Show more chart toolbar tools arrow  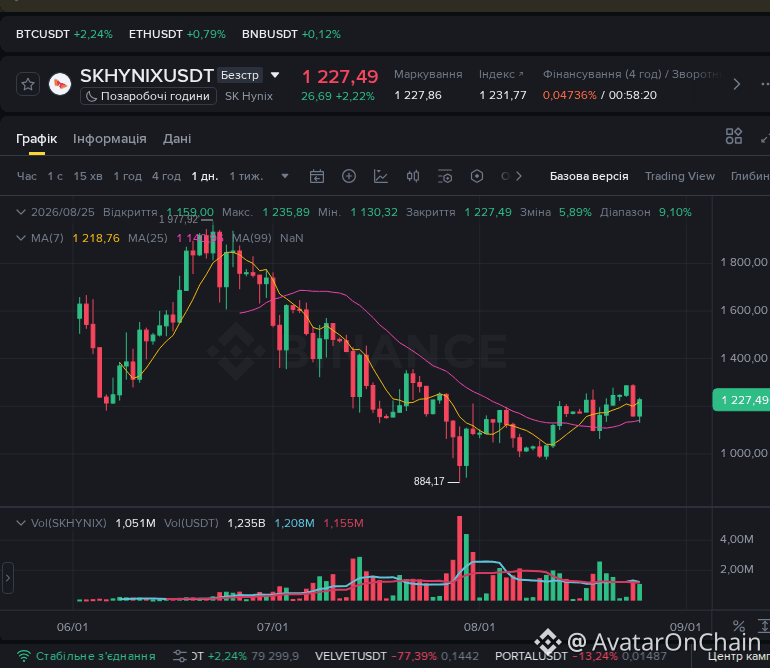[x=519, y=176]
